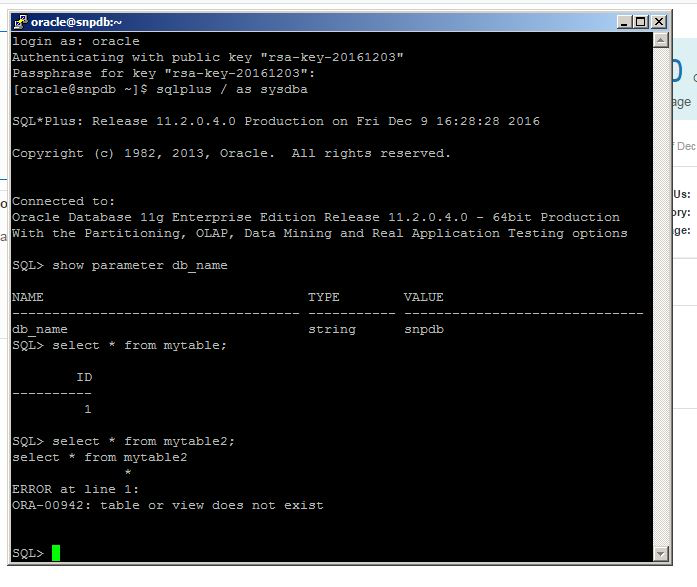
Task: Click the ORA-00942 error message line
Action: 168,505
